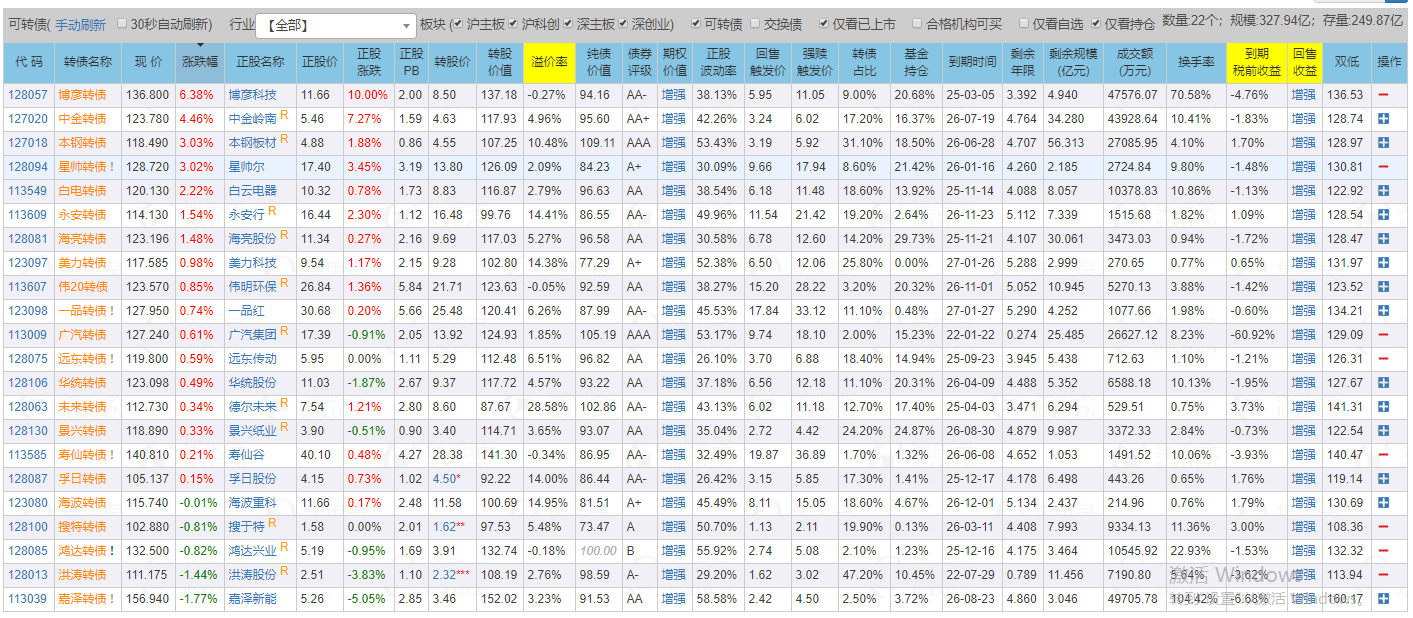Screen dimensions: 1413x618
Task: Sort by the 现价 column header
Action: coord(148,62)
